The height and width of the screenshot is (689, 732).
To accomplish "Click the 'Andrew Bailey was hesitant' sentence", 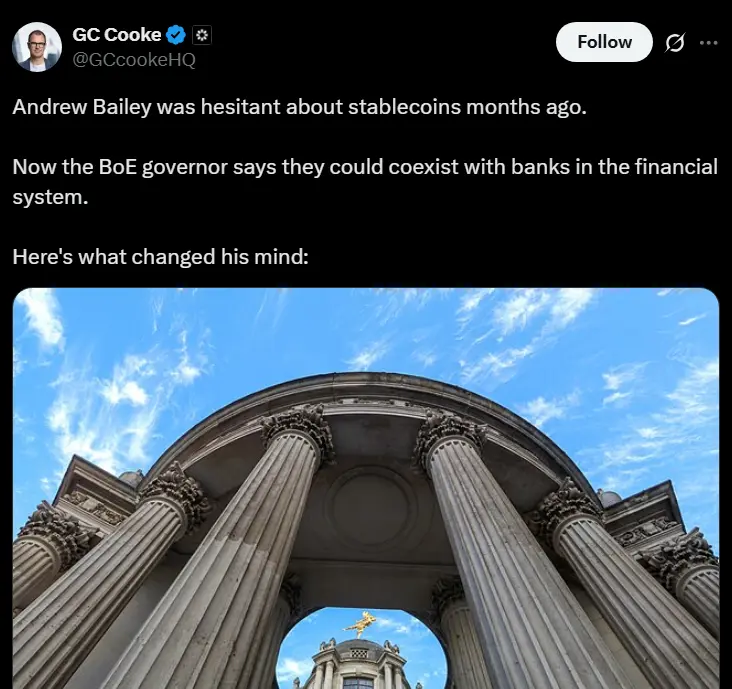I will point(299,107).
